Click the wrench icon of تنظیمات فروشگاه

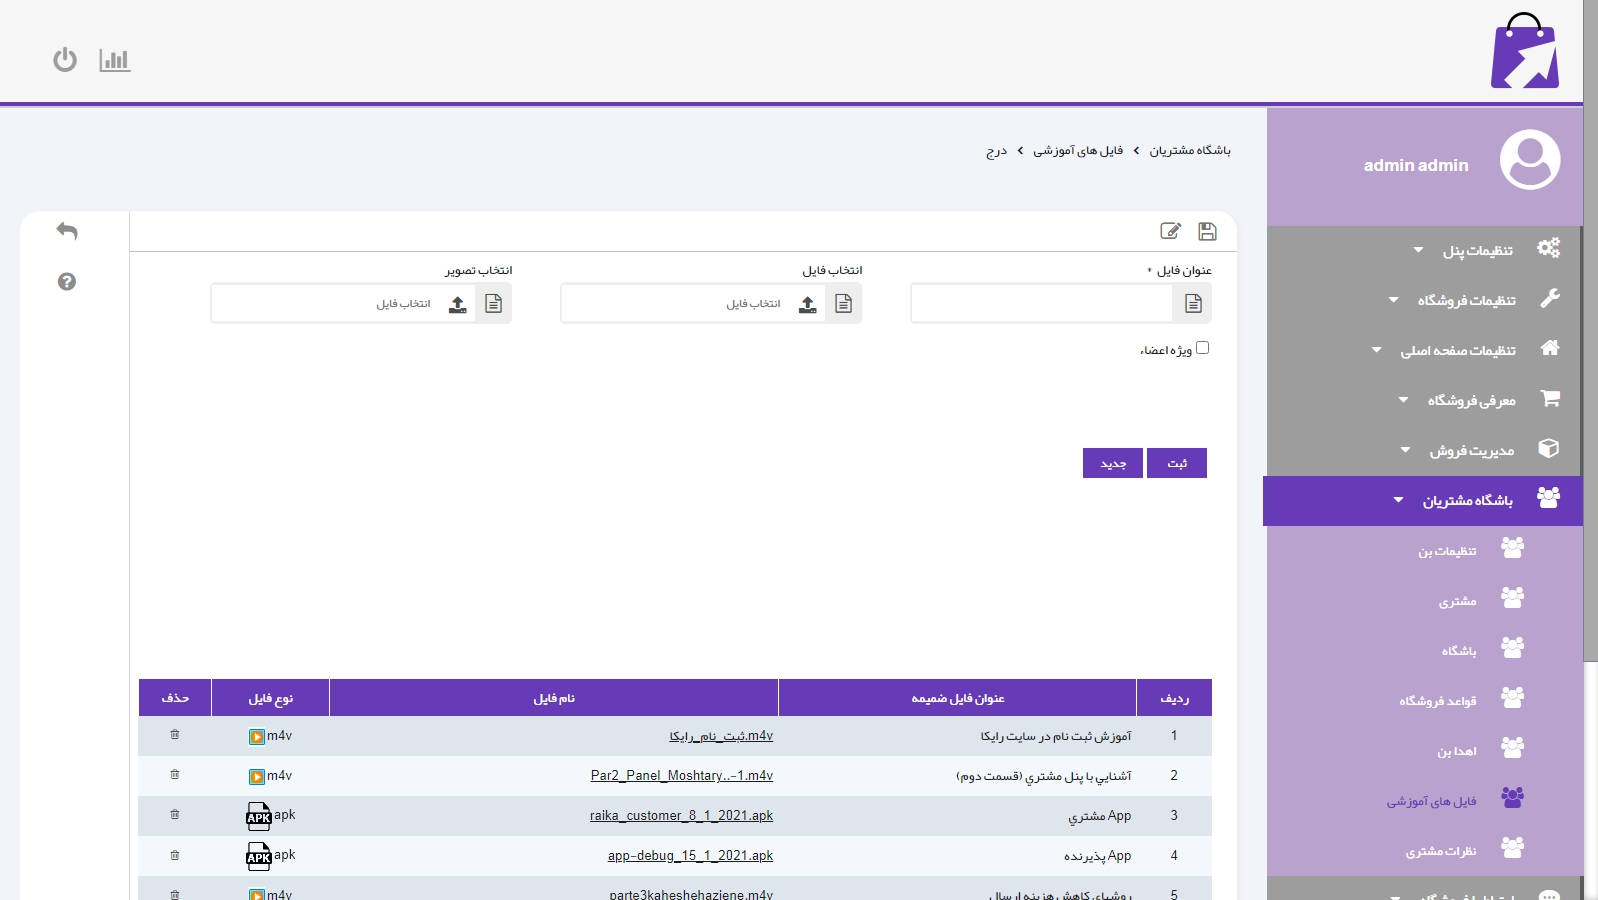[x=1550, y=298]
